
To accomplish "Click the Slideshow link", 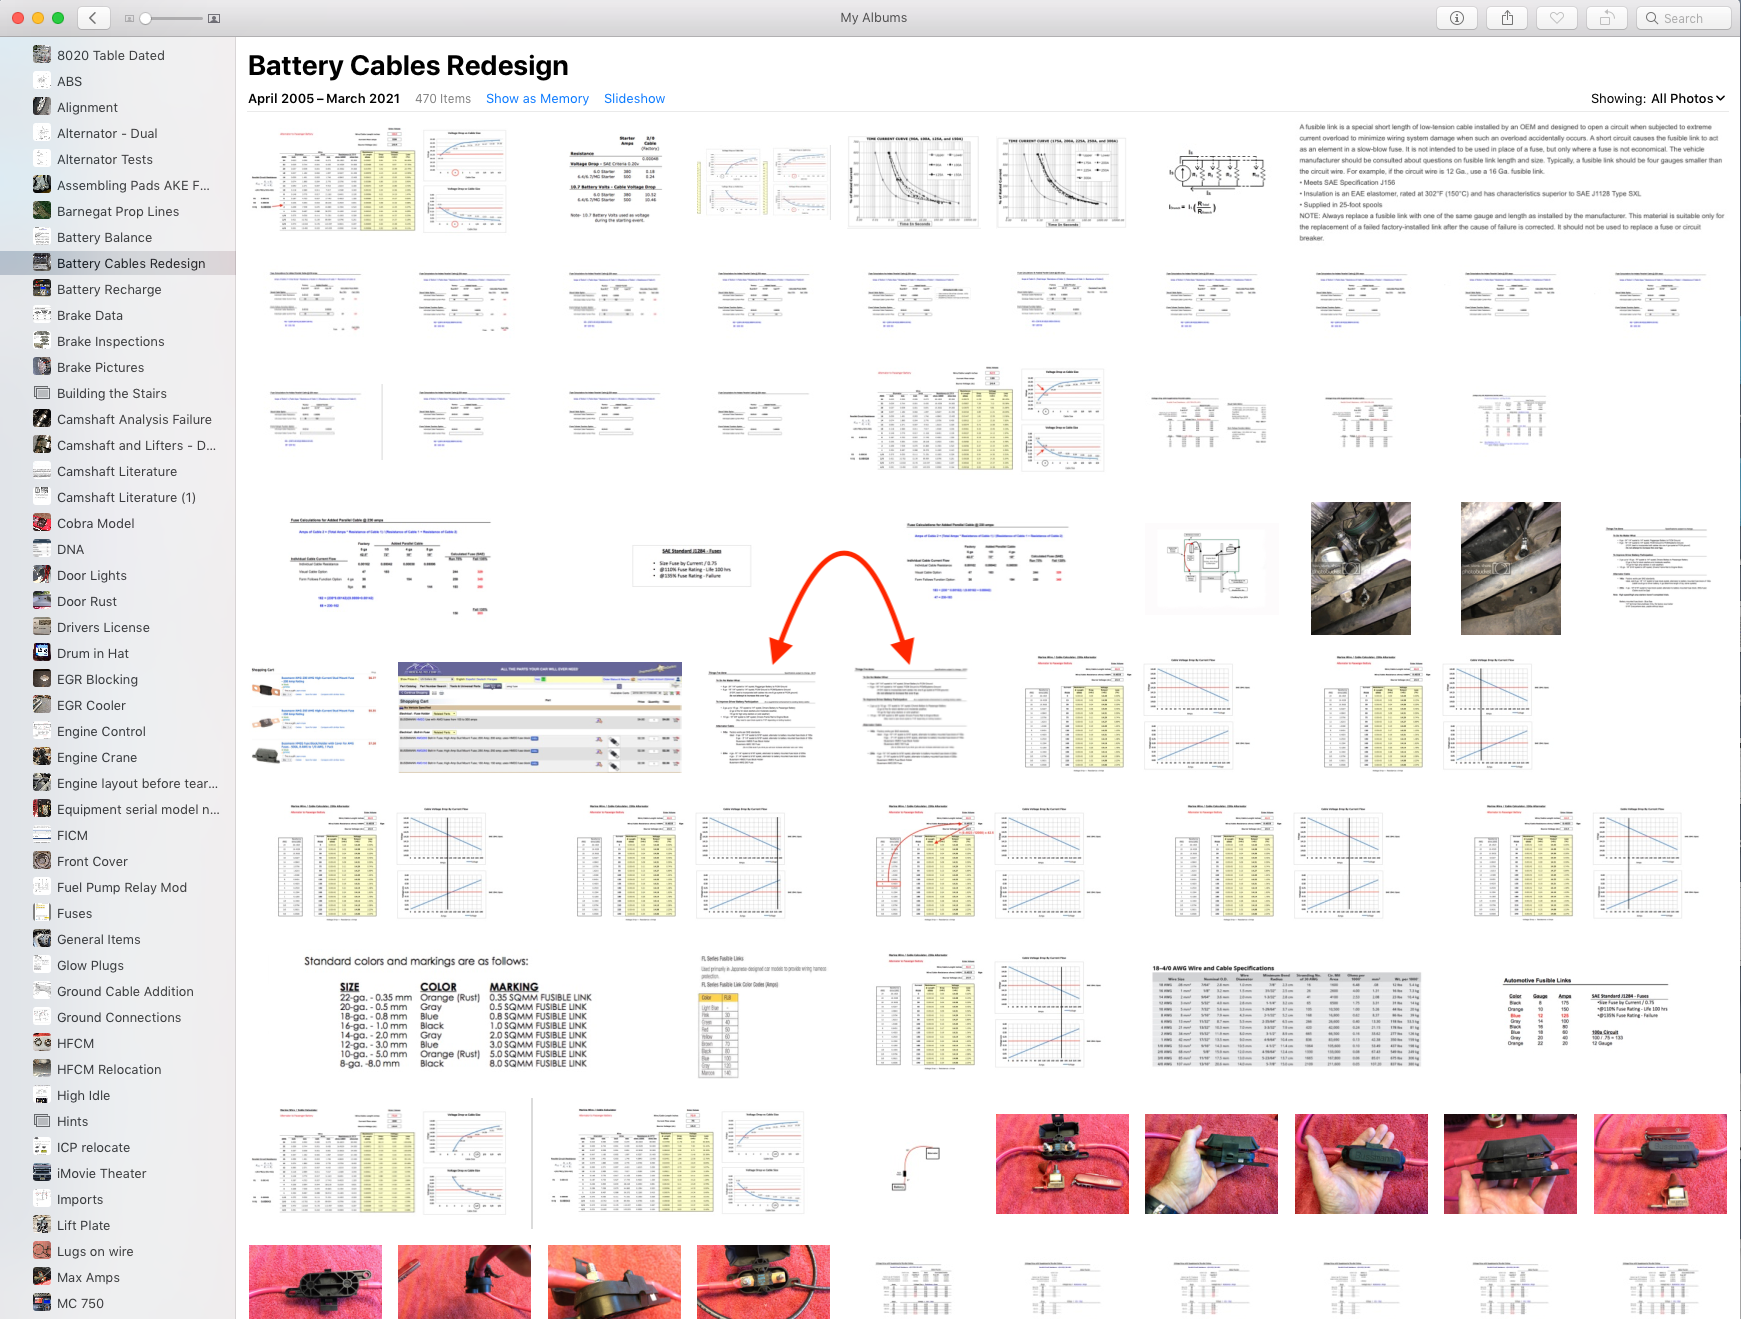I will pos(634,98).
